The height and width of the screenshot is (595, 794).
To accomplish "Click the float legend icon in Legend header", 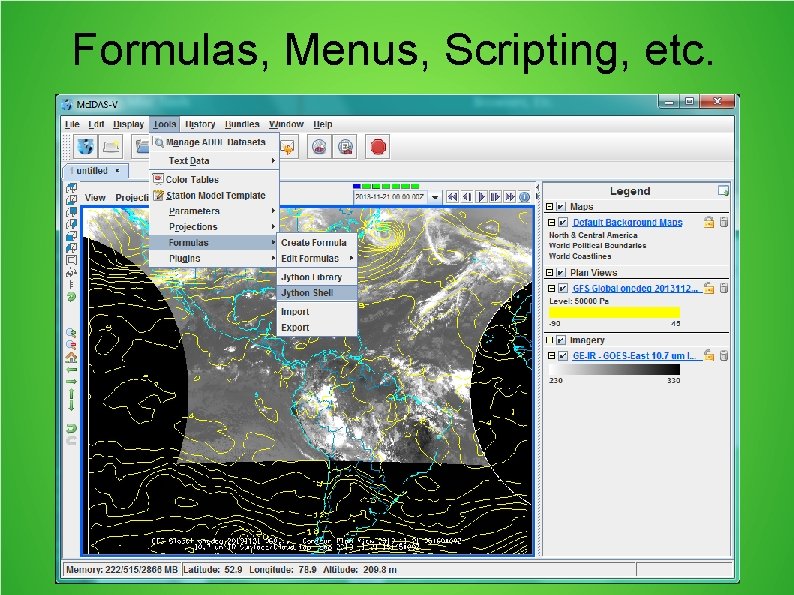I will click(x=723, y=191).
